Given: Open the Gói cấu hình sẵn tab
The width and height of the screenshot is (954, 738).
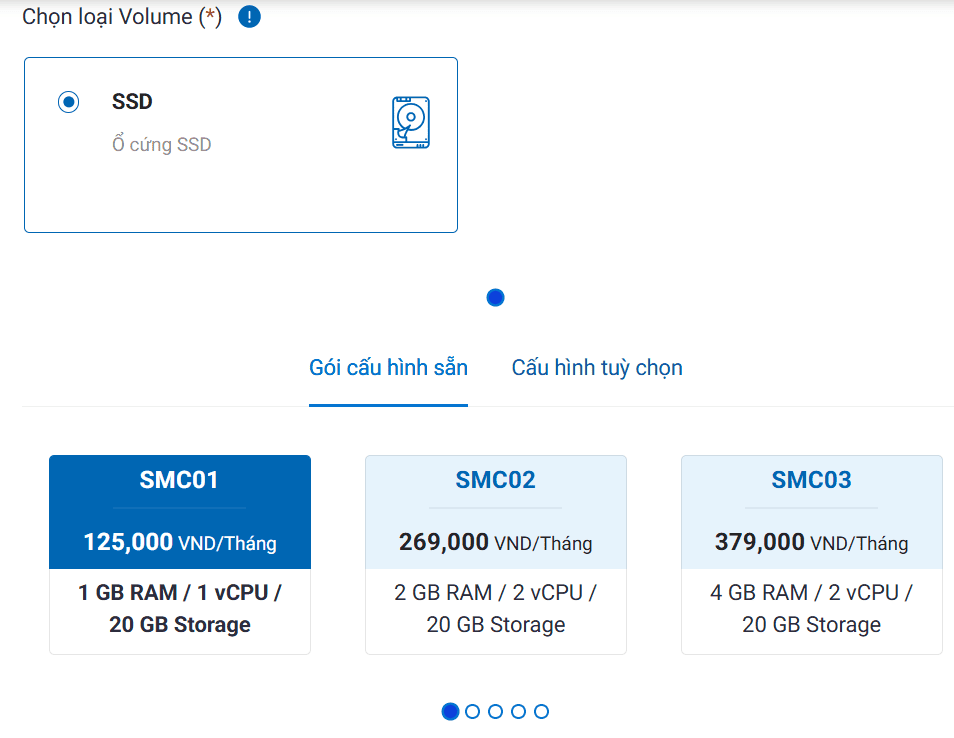Looking at the screenshot, I should [x=388, y=367].
